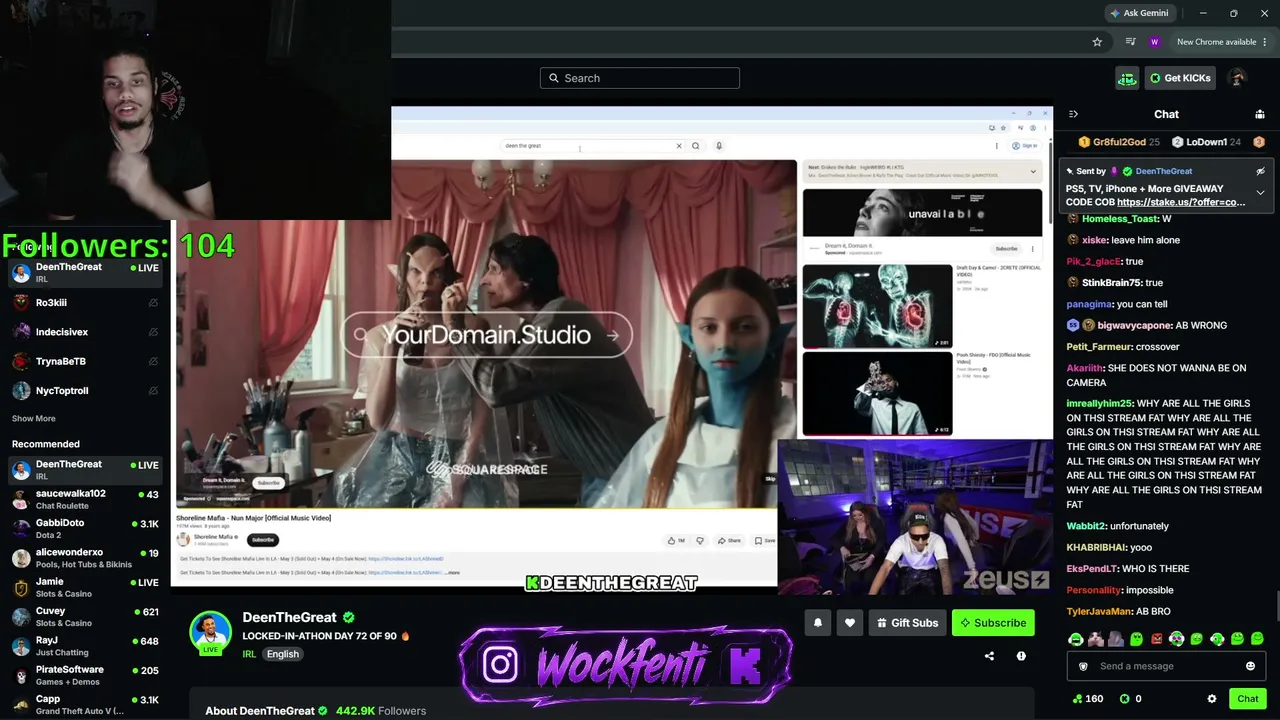The width and height of the screenshot is (1280, 720).
Task: Share the stream using the share icon
Action: [989, 656]
